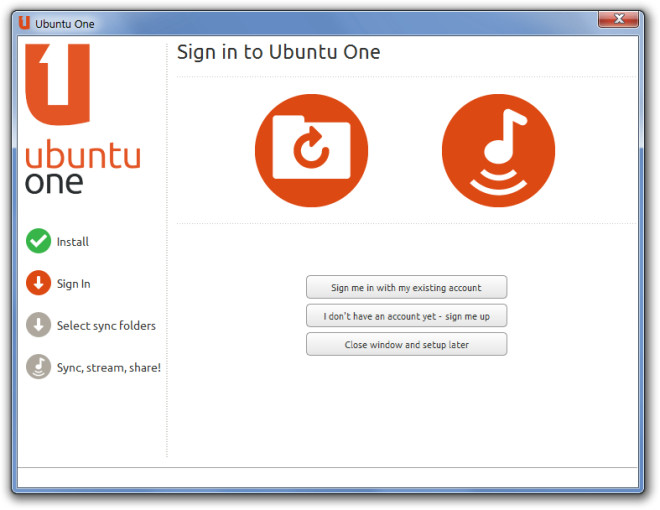Screen dimensions: 660x510
Task: Click the "Sync, stream, share!" step label
Action: click(x=109, y=368)
